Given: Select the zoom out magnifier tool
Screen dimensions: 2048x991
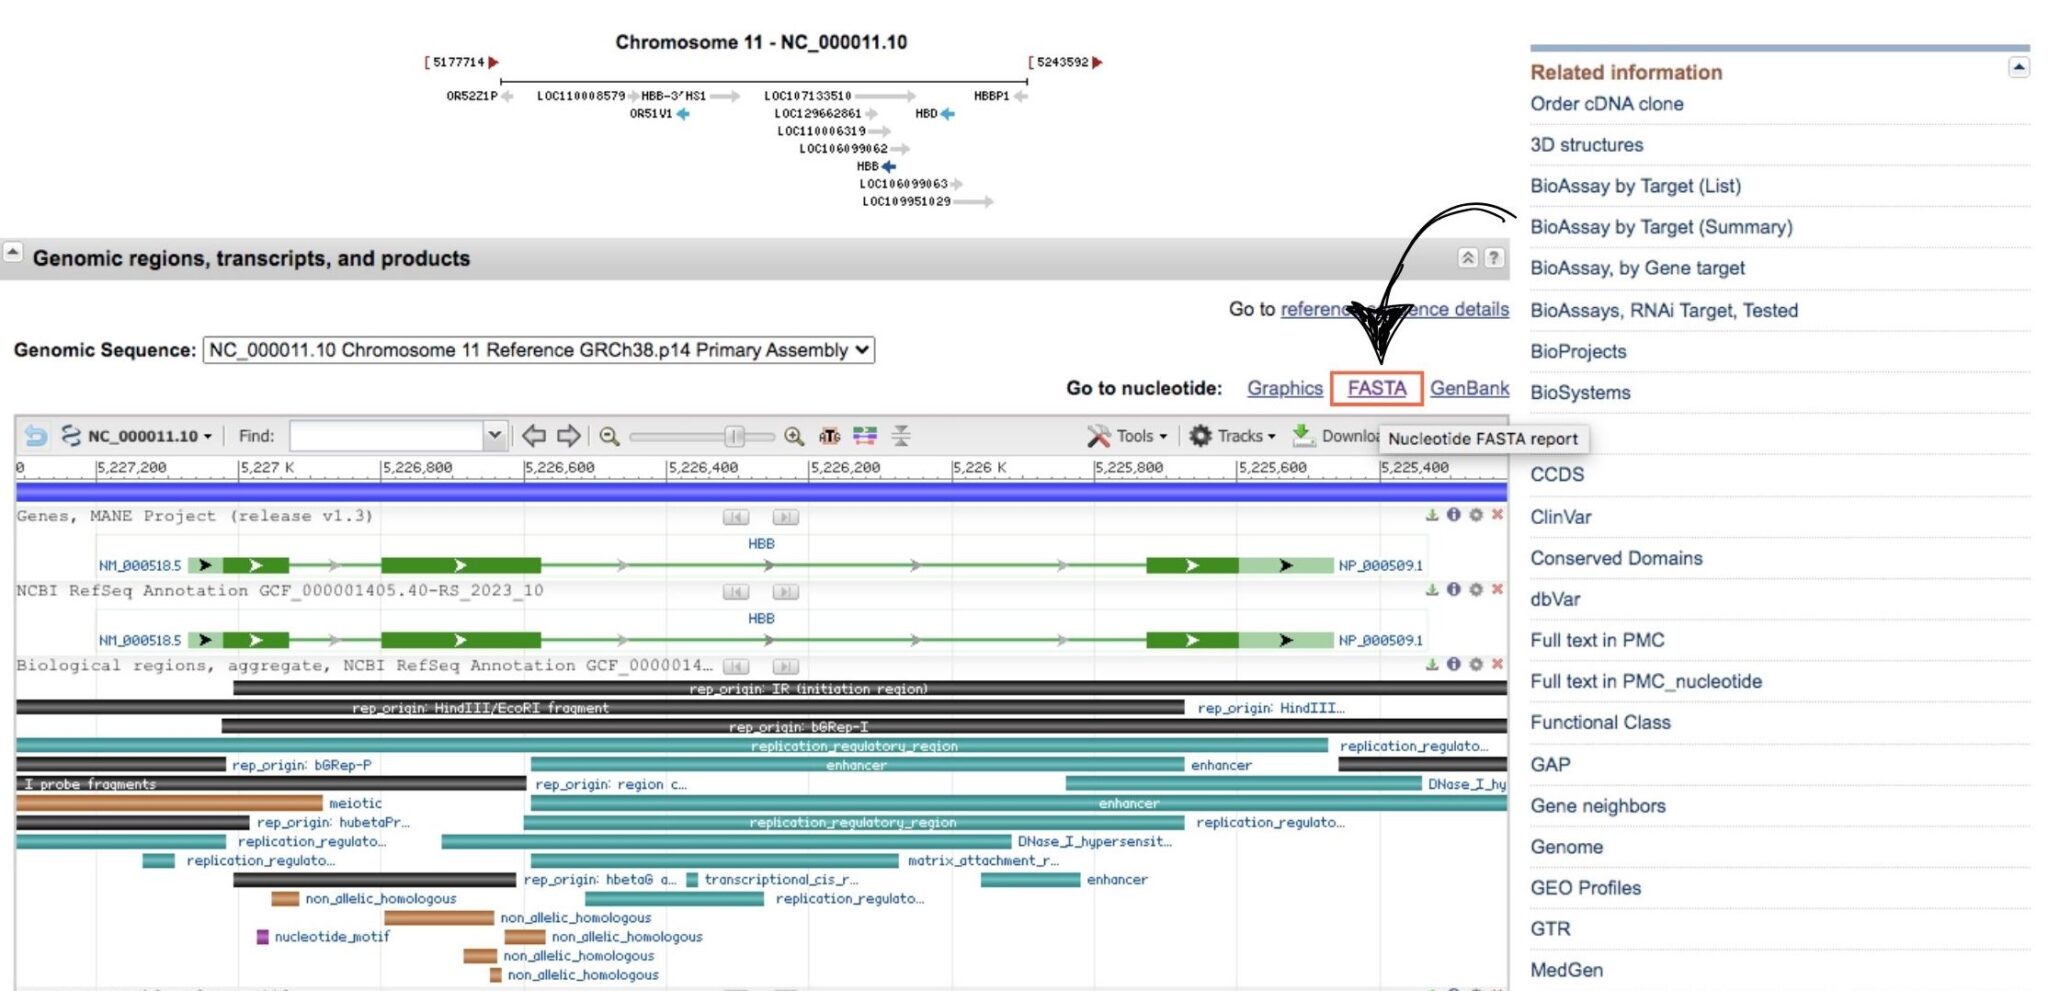Looking at the screenshot, I should [x=609, y=435].
